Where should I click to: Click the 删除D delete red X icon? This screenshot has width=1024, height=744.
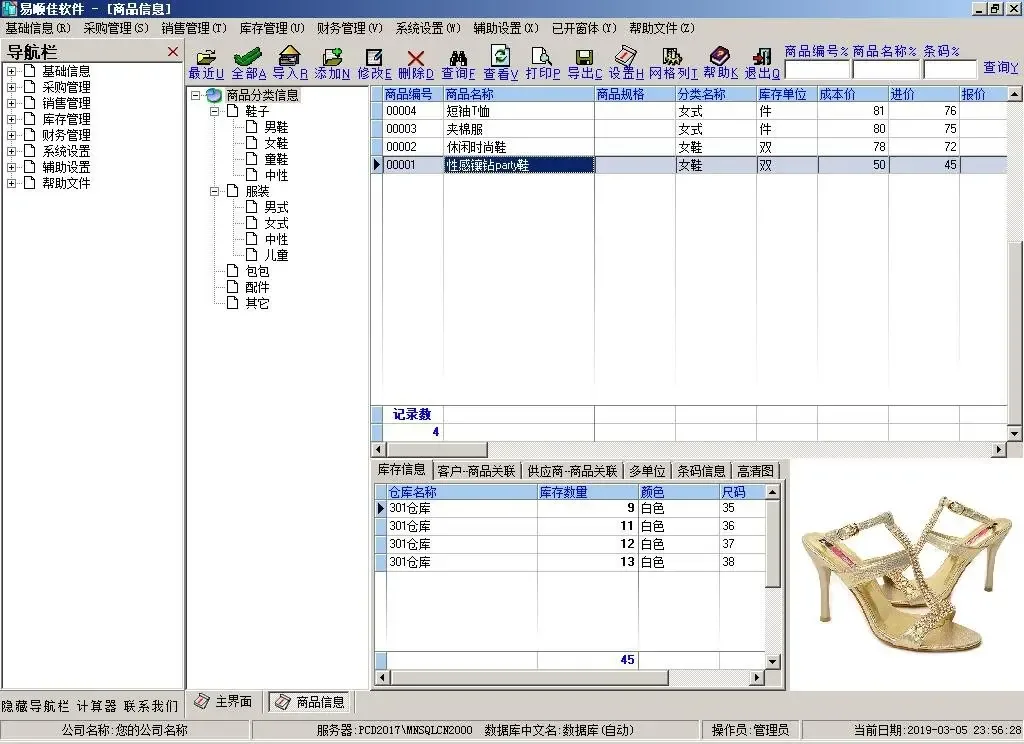click(x=415, y=58)
